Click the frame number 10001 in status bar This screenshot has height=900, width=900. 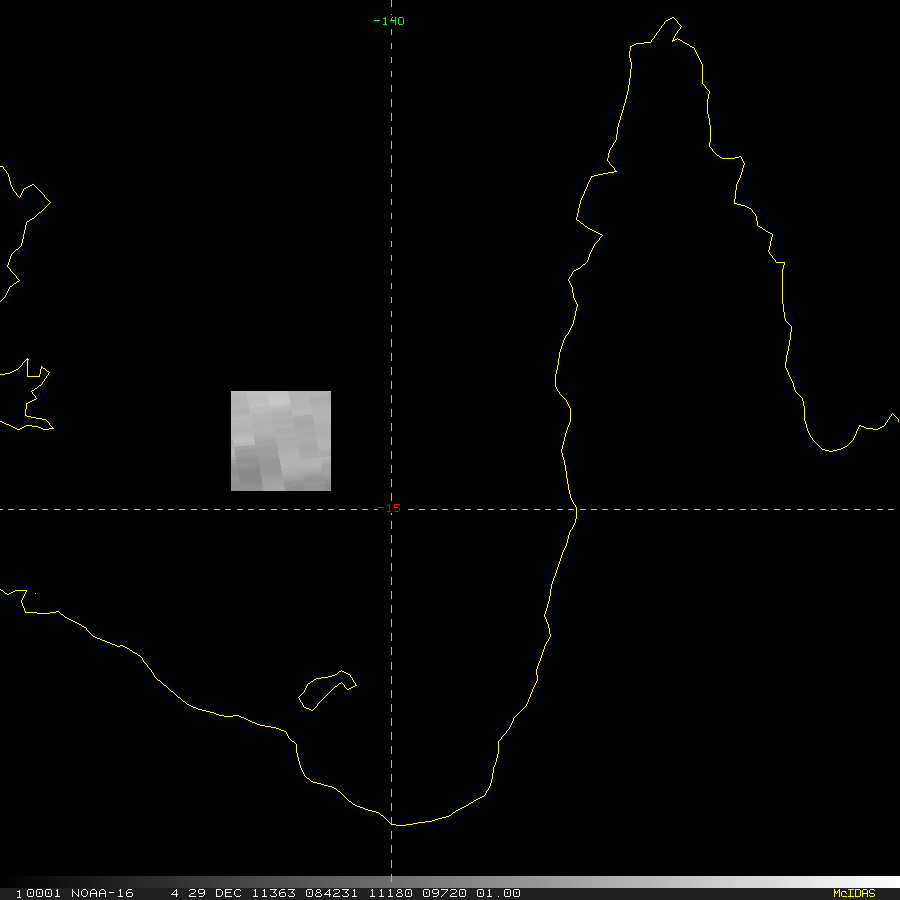point(37,893)
